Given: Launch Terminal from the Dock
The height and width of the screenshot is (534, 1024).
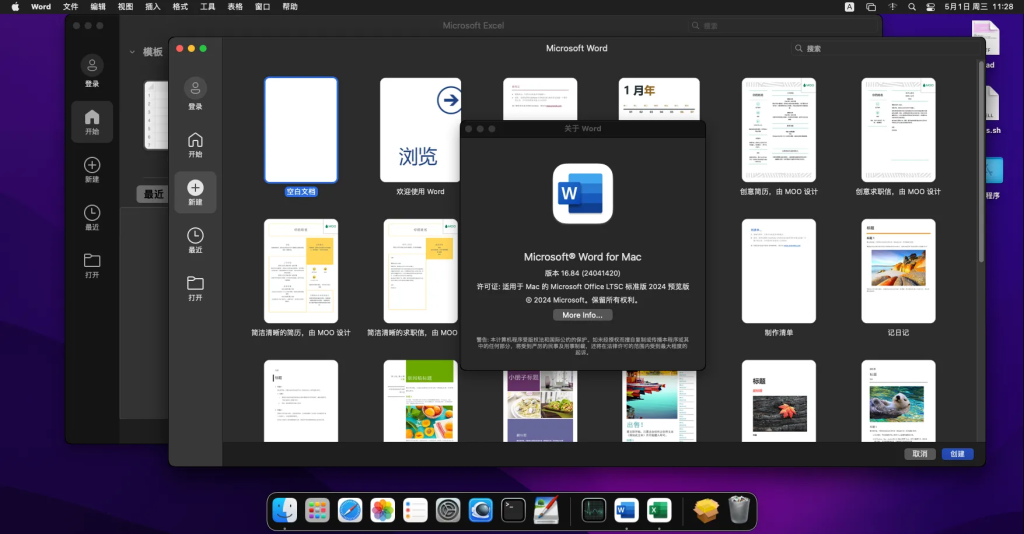Looking at the screenshot, I should 513,510.
